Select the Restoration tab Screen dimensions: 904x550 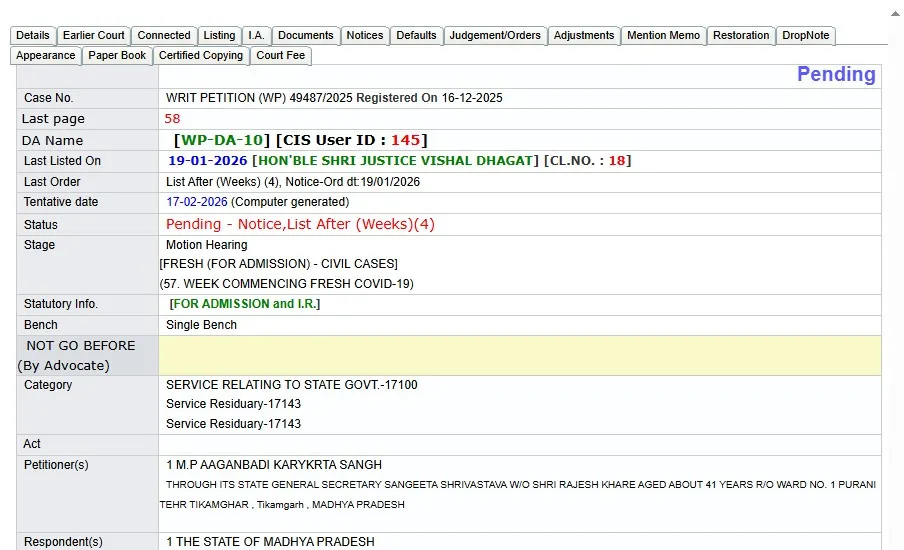[741, 35]
